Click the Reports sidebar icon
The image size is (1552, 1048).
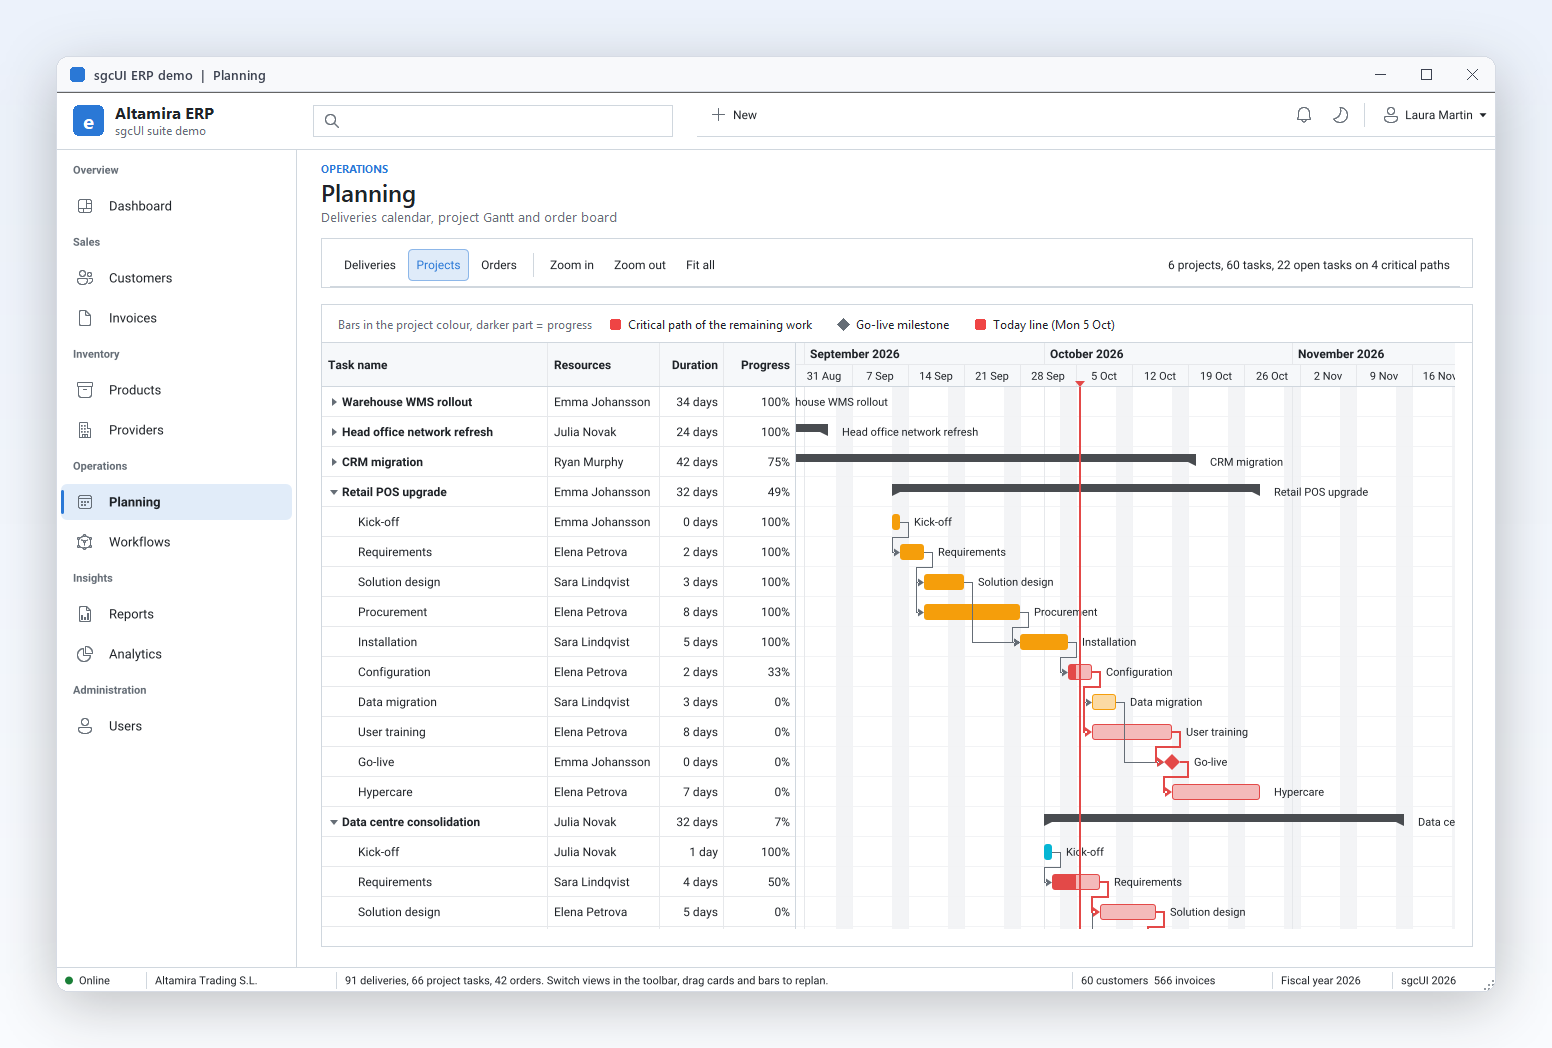(85, 614)
